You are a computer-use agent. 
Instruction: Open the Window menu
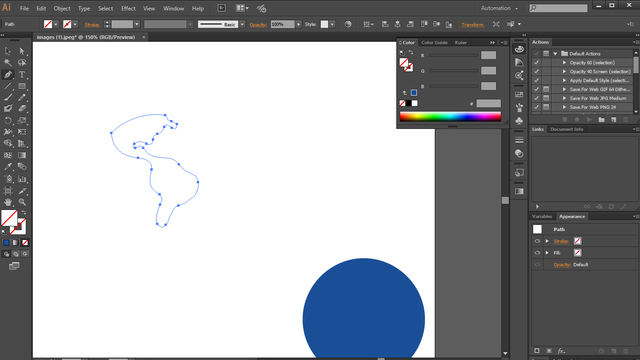click(173, 9)
